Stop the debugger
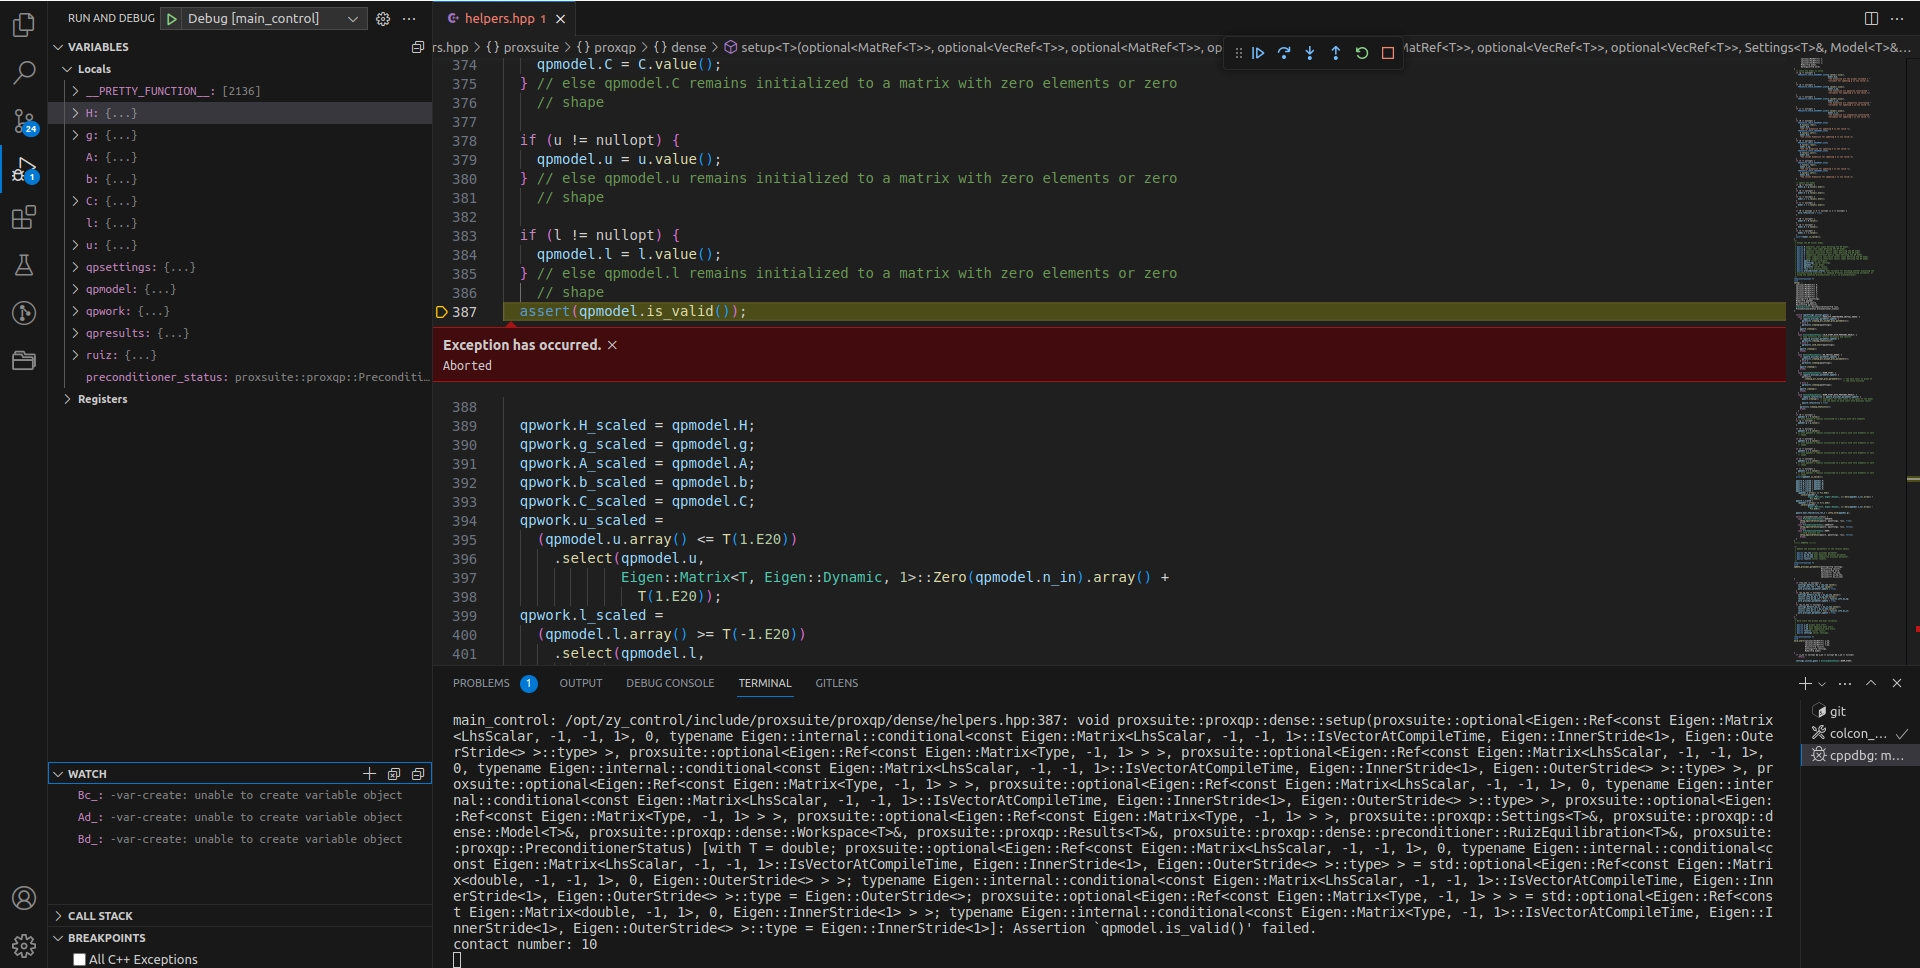This screenshot has height=968, width=1920. 1388,53
